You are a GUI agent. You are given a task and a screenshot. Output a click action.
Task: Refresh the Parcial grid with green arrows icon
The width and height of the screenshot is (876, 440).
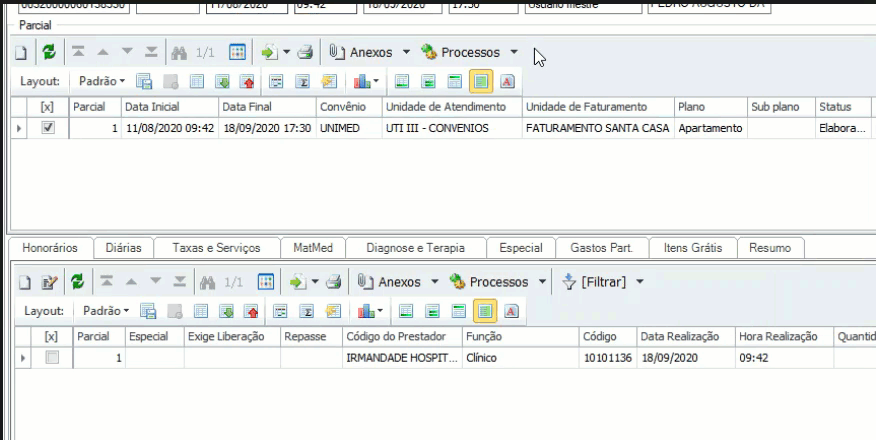tap(49, 52)
